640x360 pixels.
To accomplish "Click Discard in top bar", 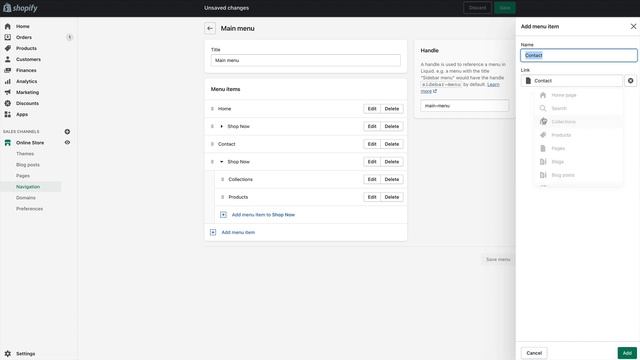I will click(x=478, y=8).
